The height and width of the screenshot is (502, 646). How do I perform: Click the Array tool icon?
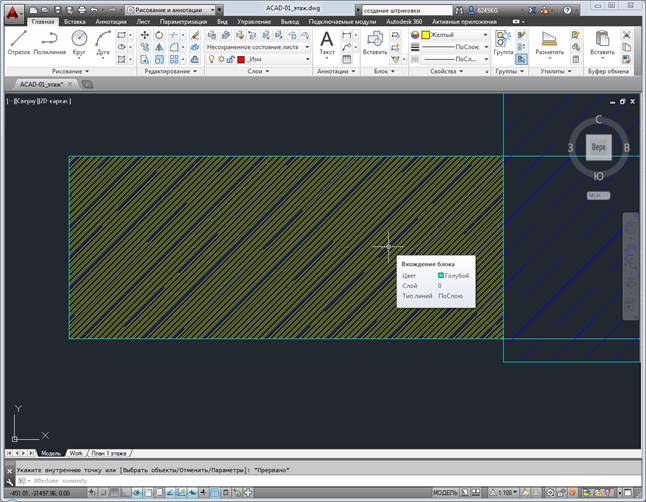(174, 59)
